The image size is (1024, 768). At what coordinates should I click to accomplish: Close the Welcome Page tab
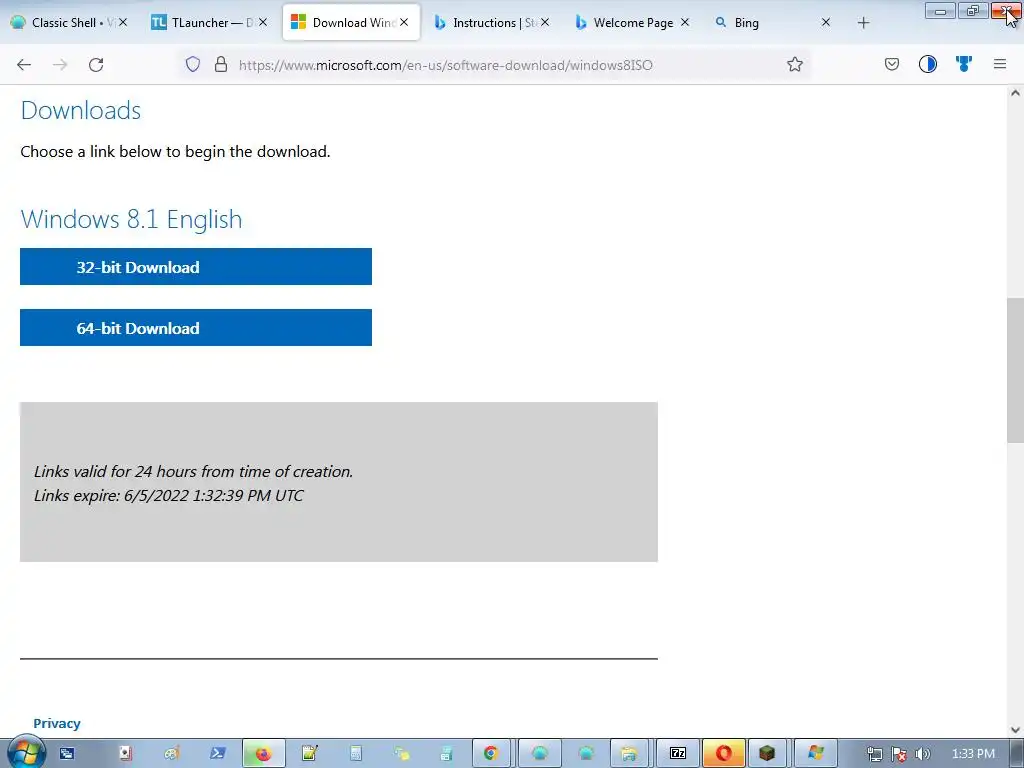685,22
